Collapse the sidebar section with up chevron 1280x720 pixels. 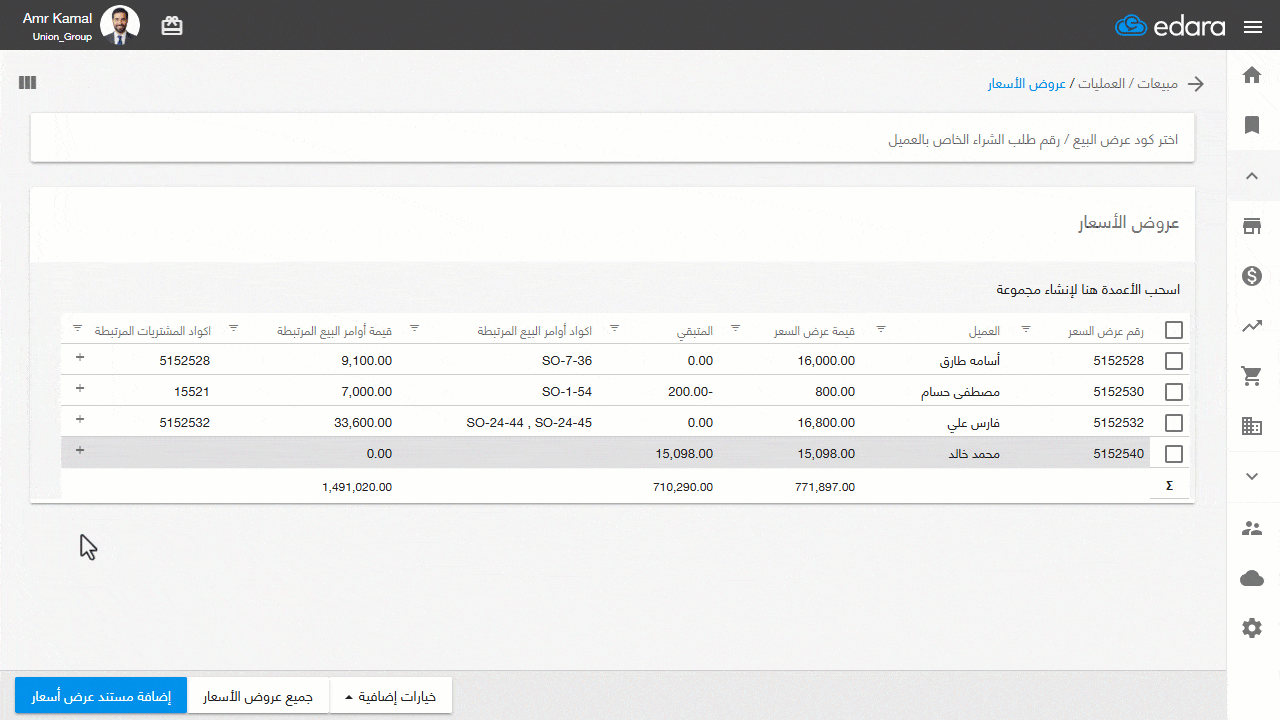(x=1252, y=176)
